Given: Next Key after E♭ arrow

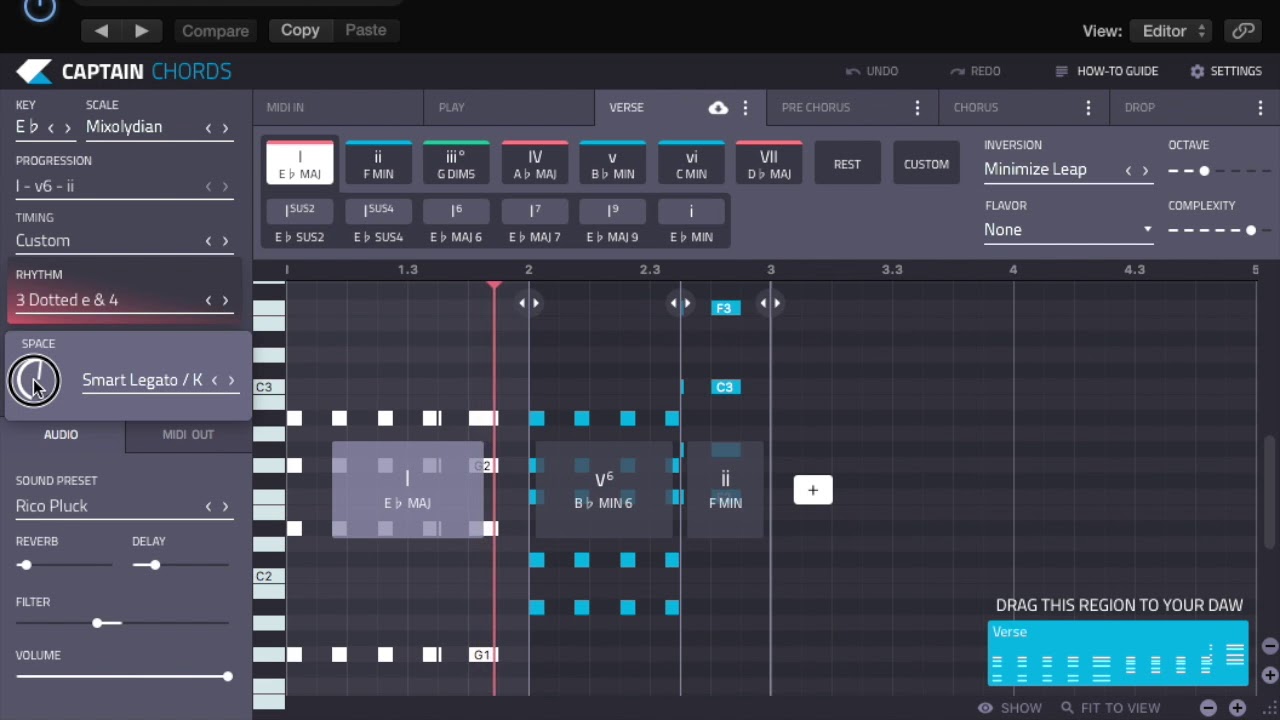Looking at the screenshot, I should (68, 128).
